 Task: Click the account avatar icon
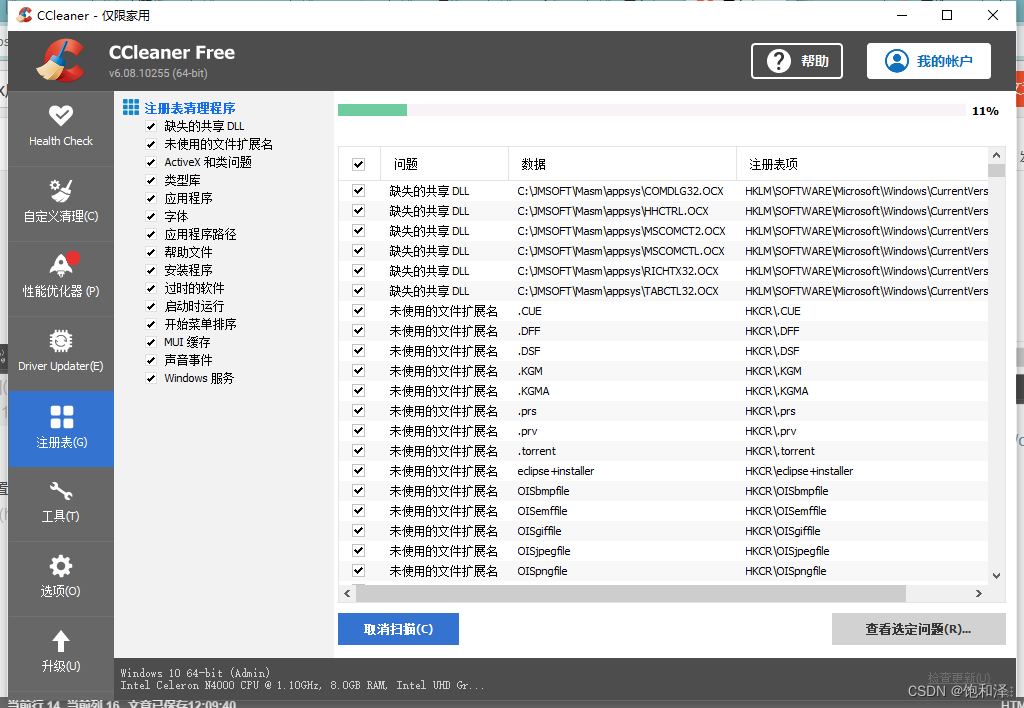click(x=897, y=61)
